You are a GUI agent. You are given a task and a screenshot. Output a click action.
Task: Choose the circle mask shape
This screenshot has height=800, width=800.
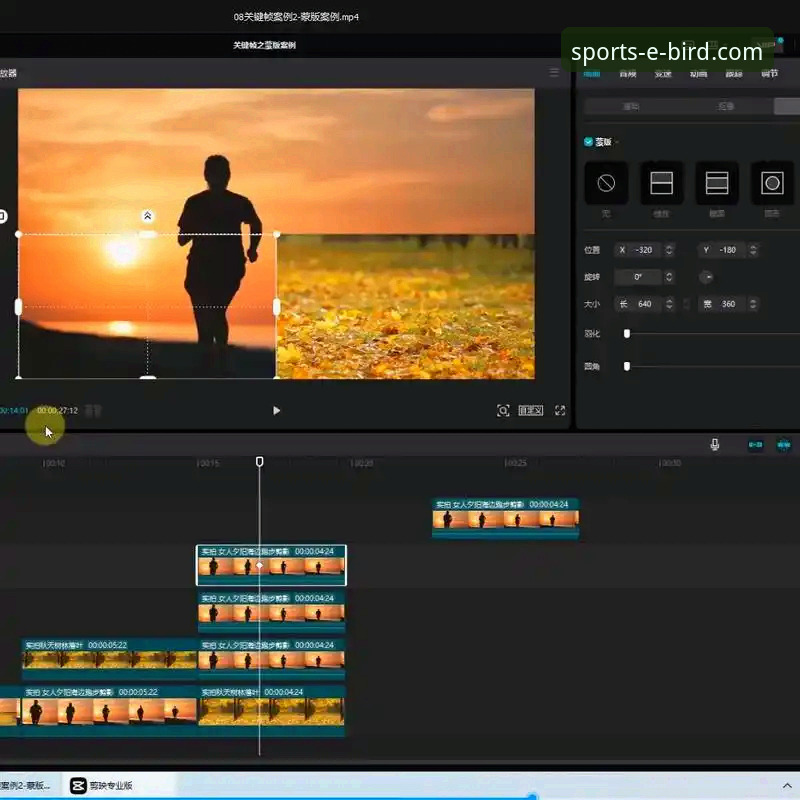pyautogui.click(x=771, y=183)
